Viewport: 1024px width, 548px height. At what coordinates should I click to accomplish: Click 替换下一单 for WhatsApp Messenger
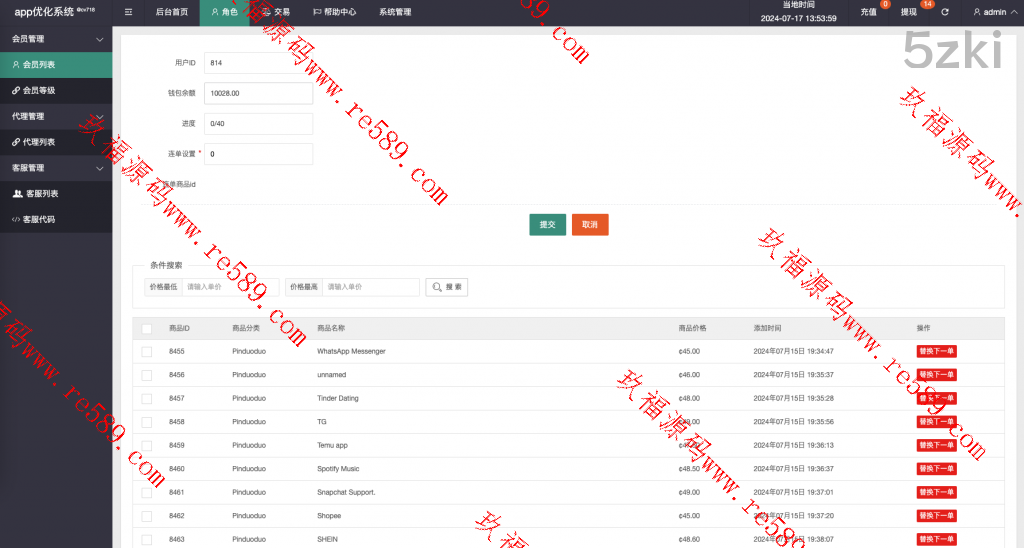pos(936,352)
